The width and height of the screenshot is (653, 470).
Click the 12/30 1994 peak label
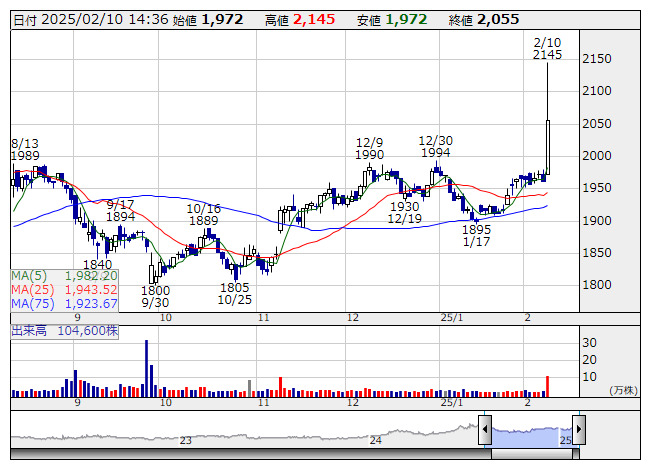(x=435, y=147)
